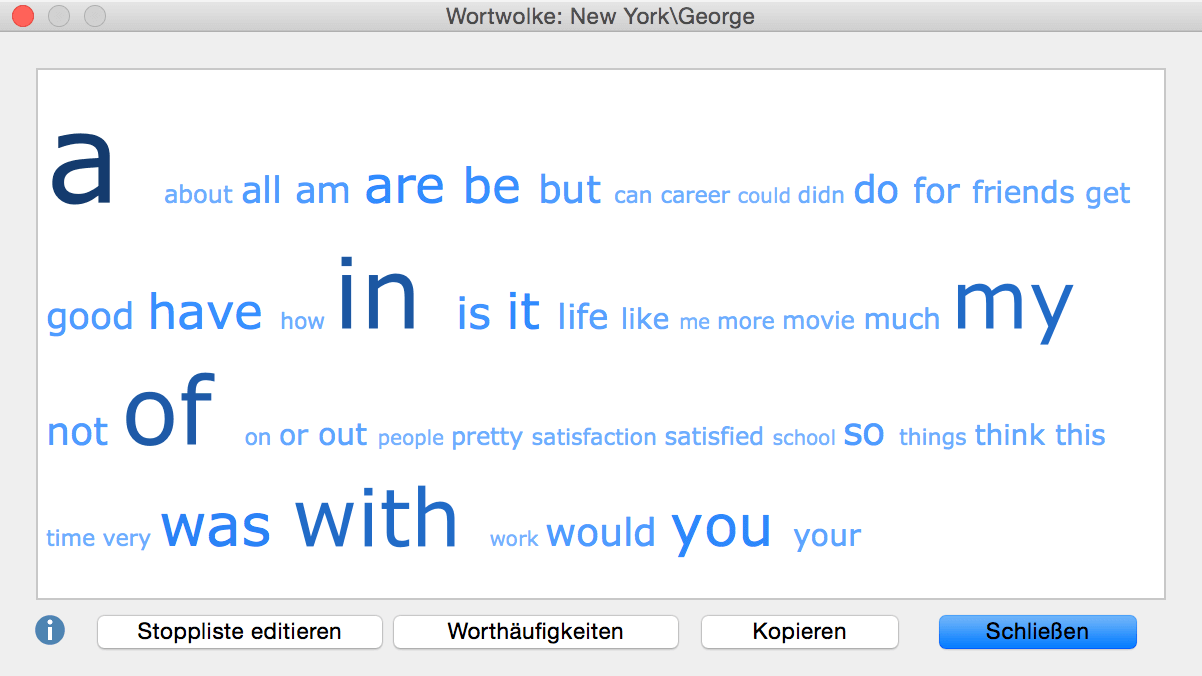Click the word "am"
This screenshot has height=676, width=1202.
(322, 192)
